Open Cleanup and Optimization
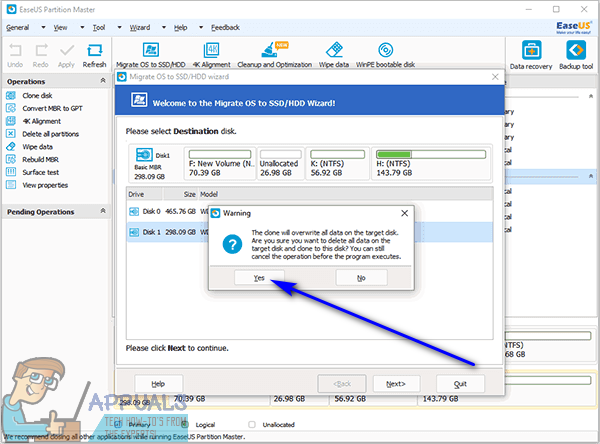The width and height of the screenshot is (600, 444). click(x=274, y=55)
